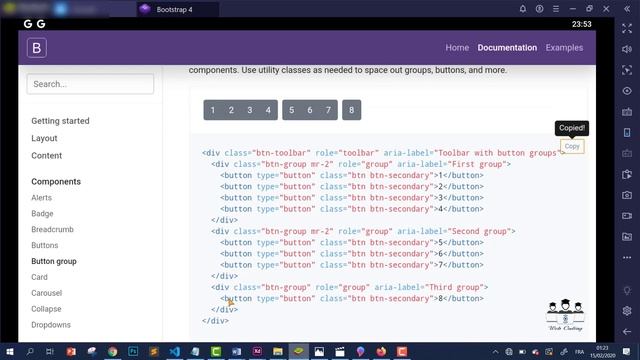Viewport: 640px width, 360px height.
Task: Focus the Search input field
Action: [90, 84]
